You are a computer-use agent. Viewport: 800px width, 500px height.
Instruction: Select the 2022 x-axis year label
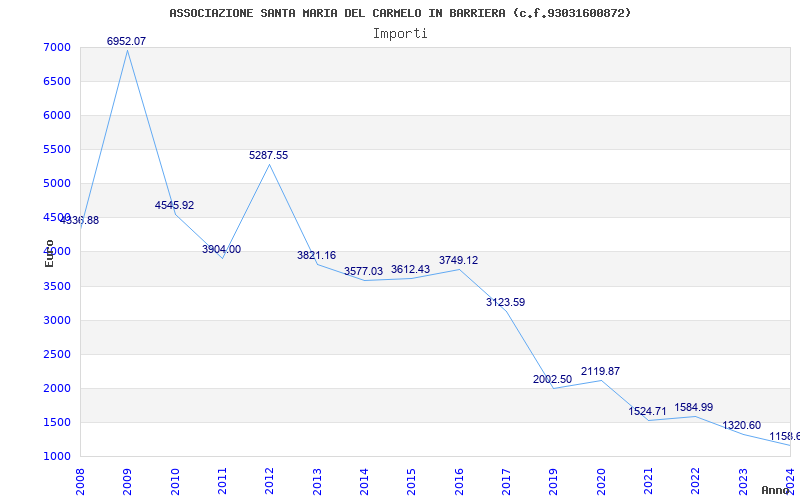696,482
